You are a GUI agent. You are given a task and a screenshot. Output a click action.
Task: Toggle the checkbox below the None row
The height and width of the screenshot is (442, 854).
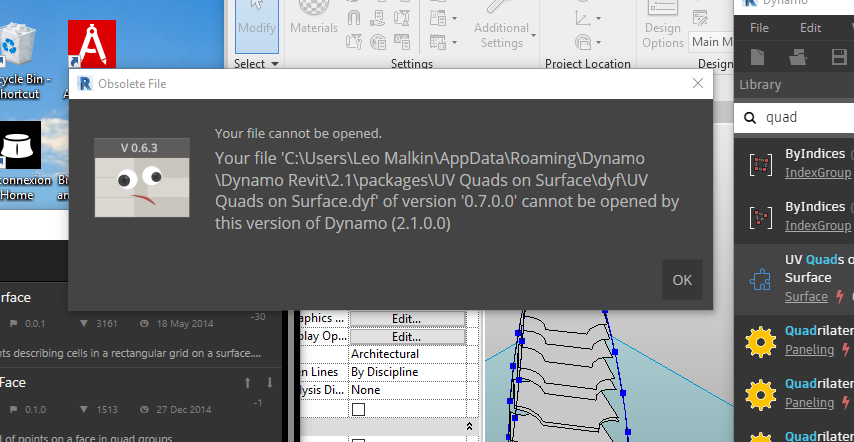(358, 409)
